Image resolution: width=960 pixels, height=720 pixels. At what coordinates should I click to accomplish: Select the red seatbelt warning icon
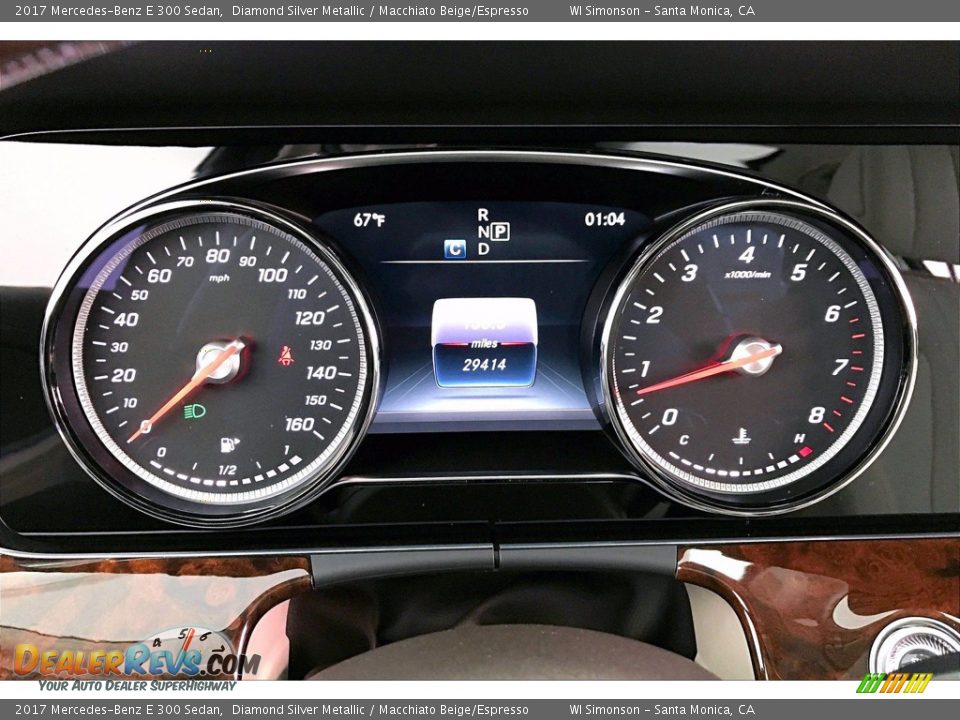[285, 355]
